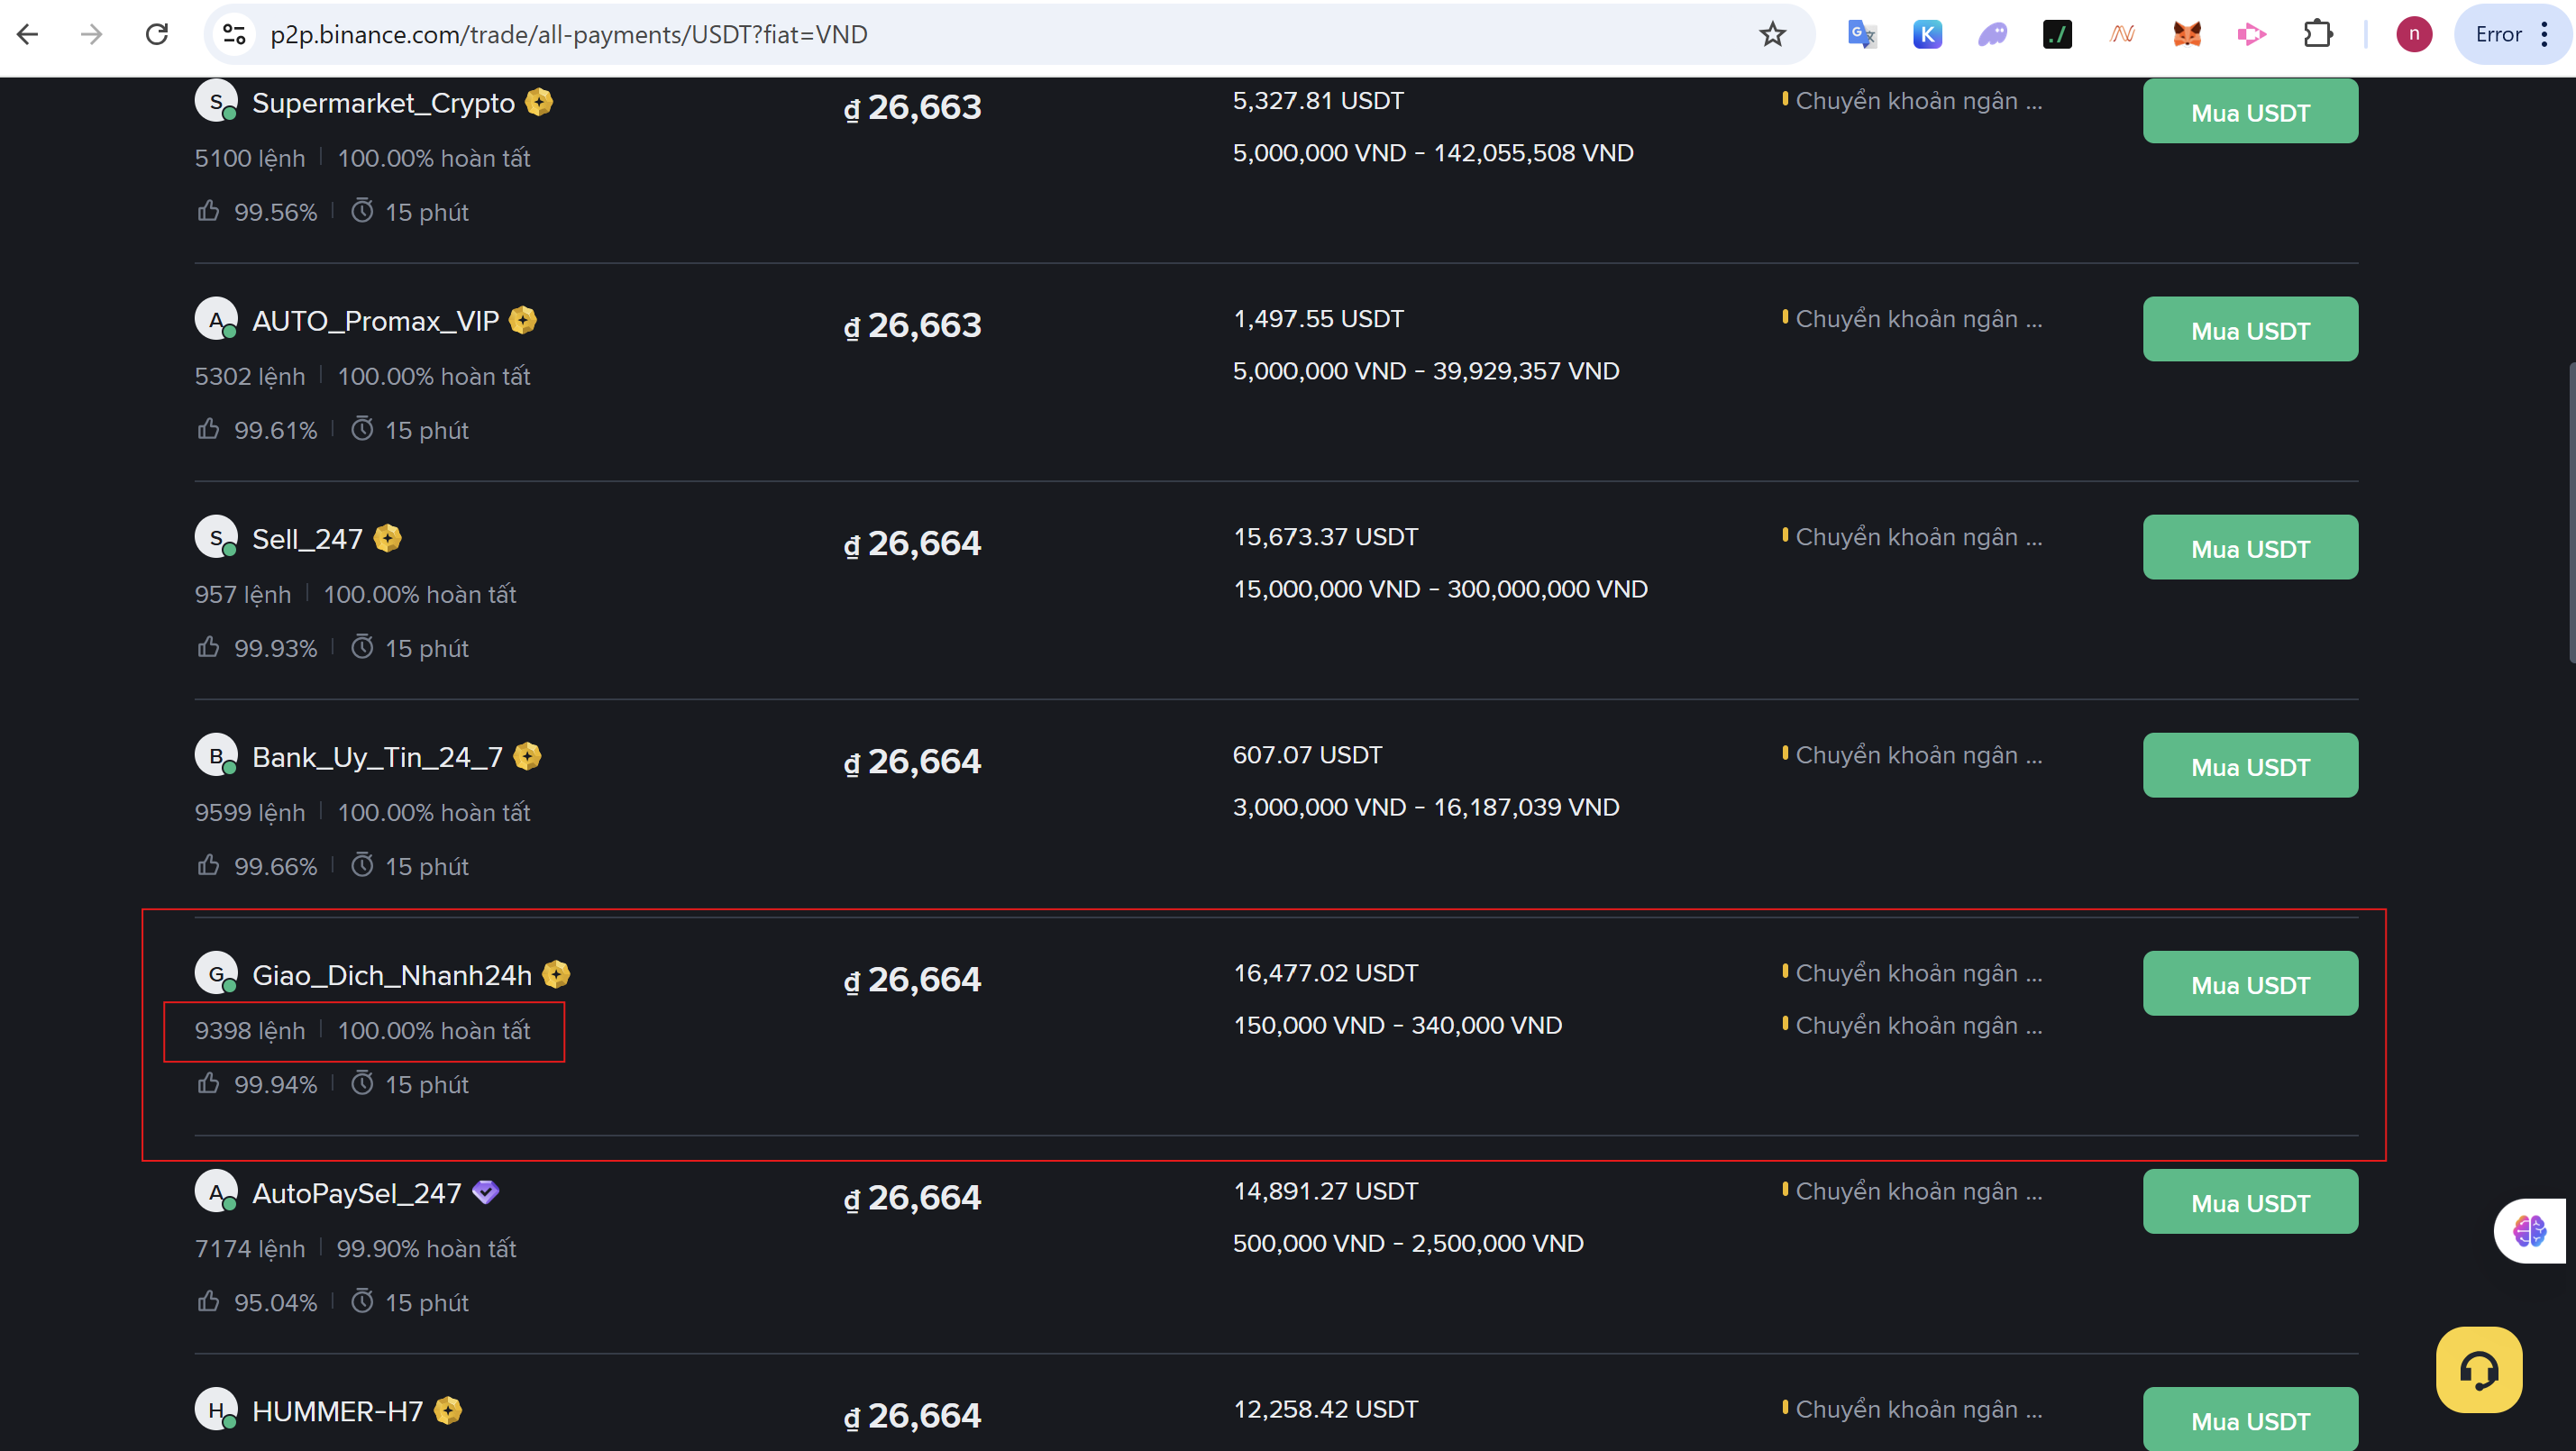The height and width of the screenshot is (1451, 2576).
Task: Click Mua USDT for Bank_Uy_Tin_24_7
Action: point(2249,766)
